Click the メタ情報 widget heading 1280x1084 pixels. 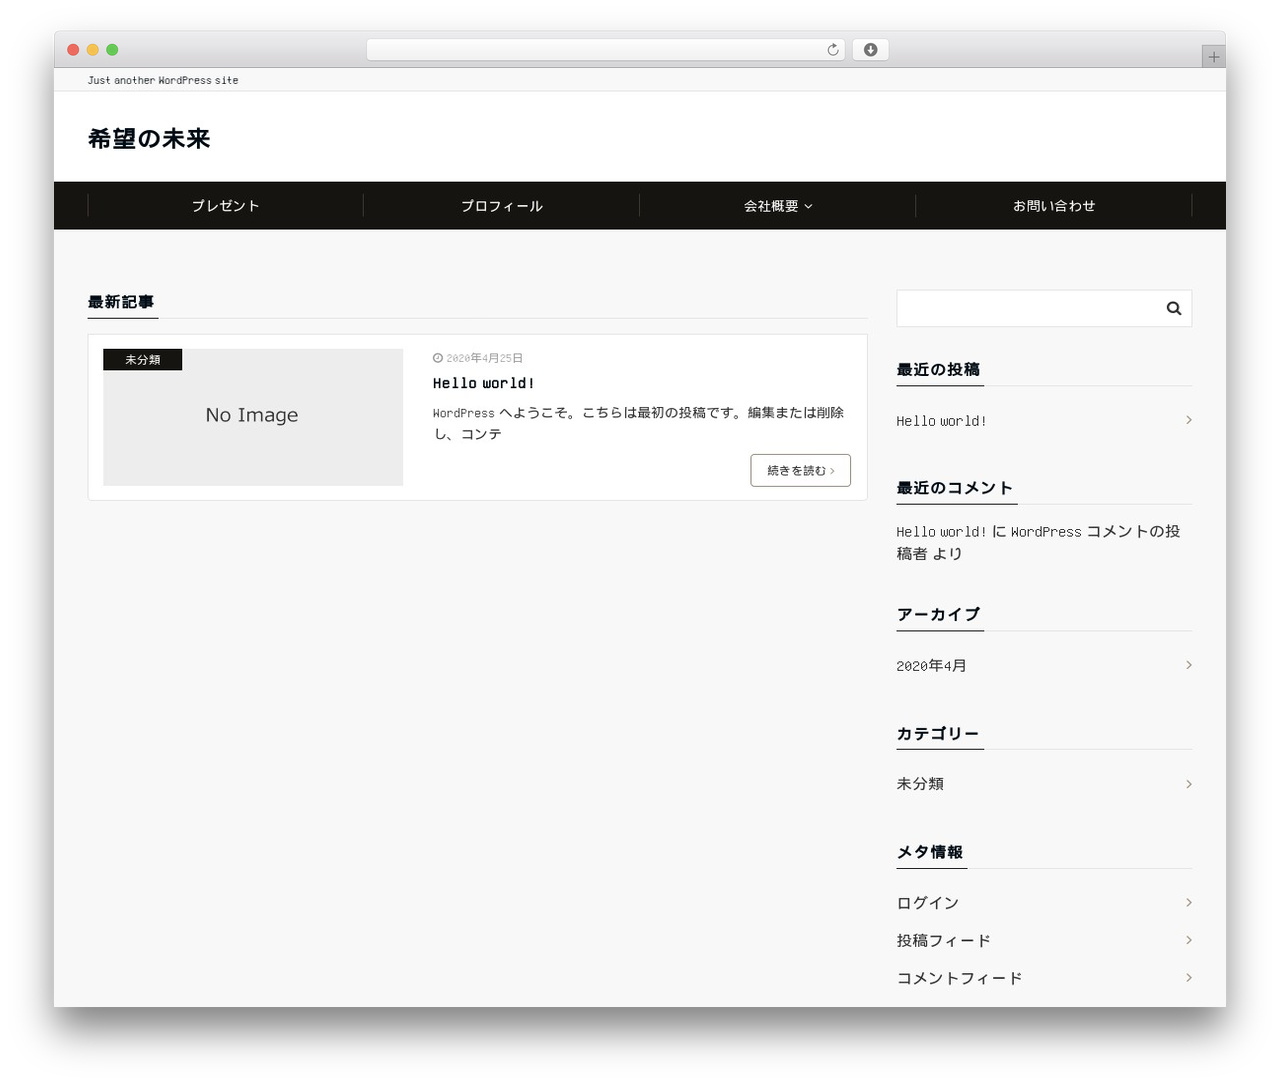[930, 852]
